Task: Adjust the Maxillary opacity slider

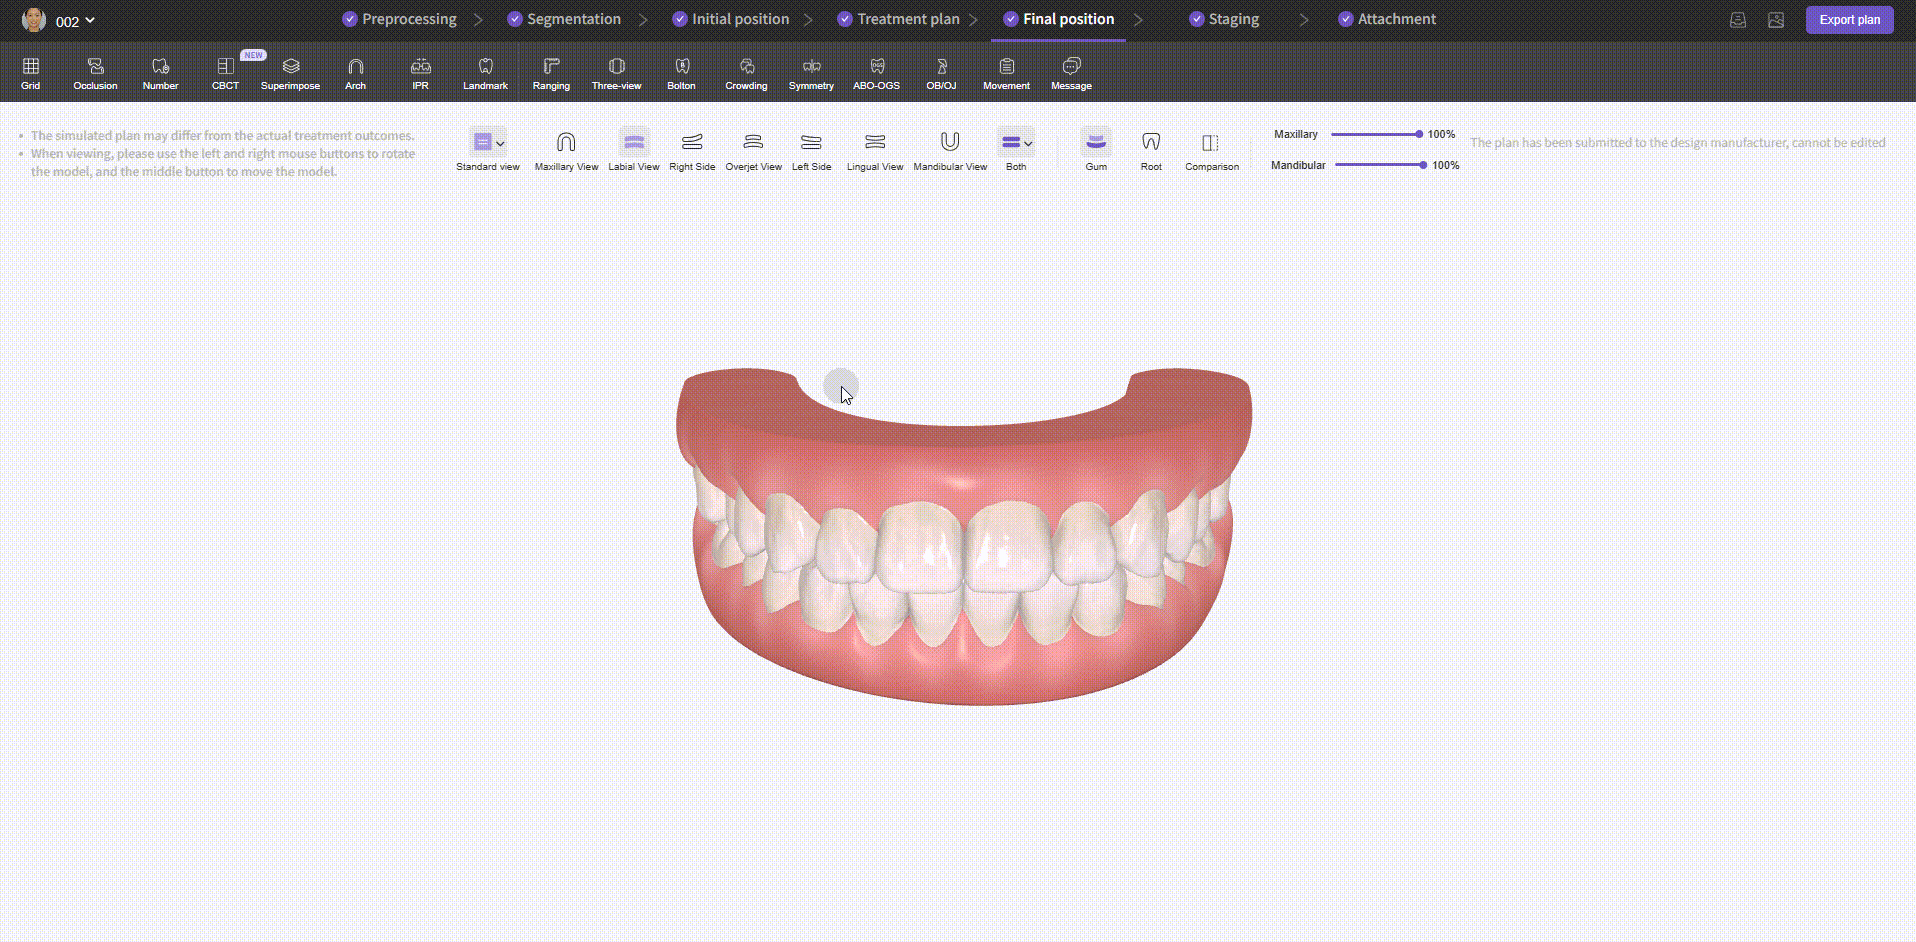Action: pos(1375,134)
